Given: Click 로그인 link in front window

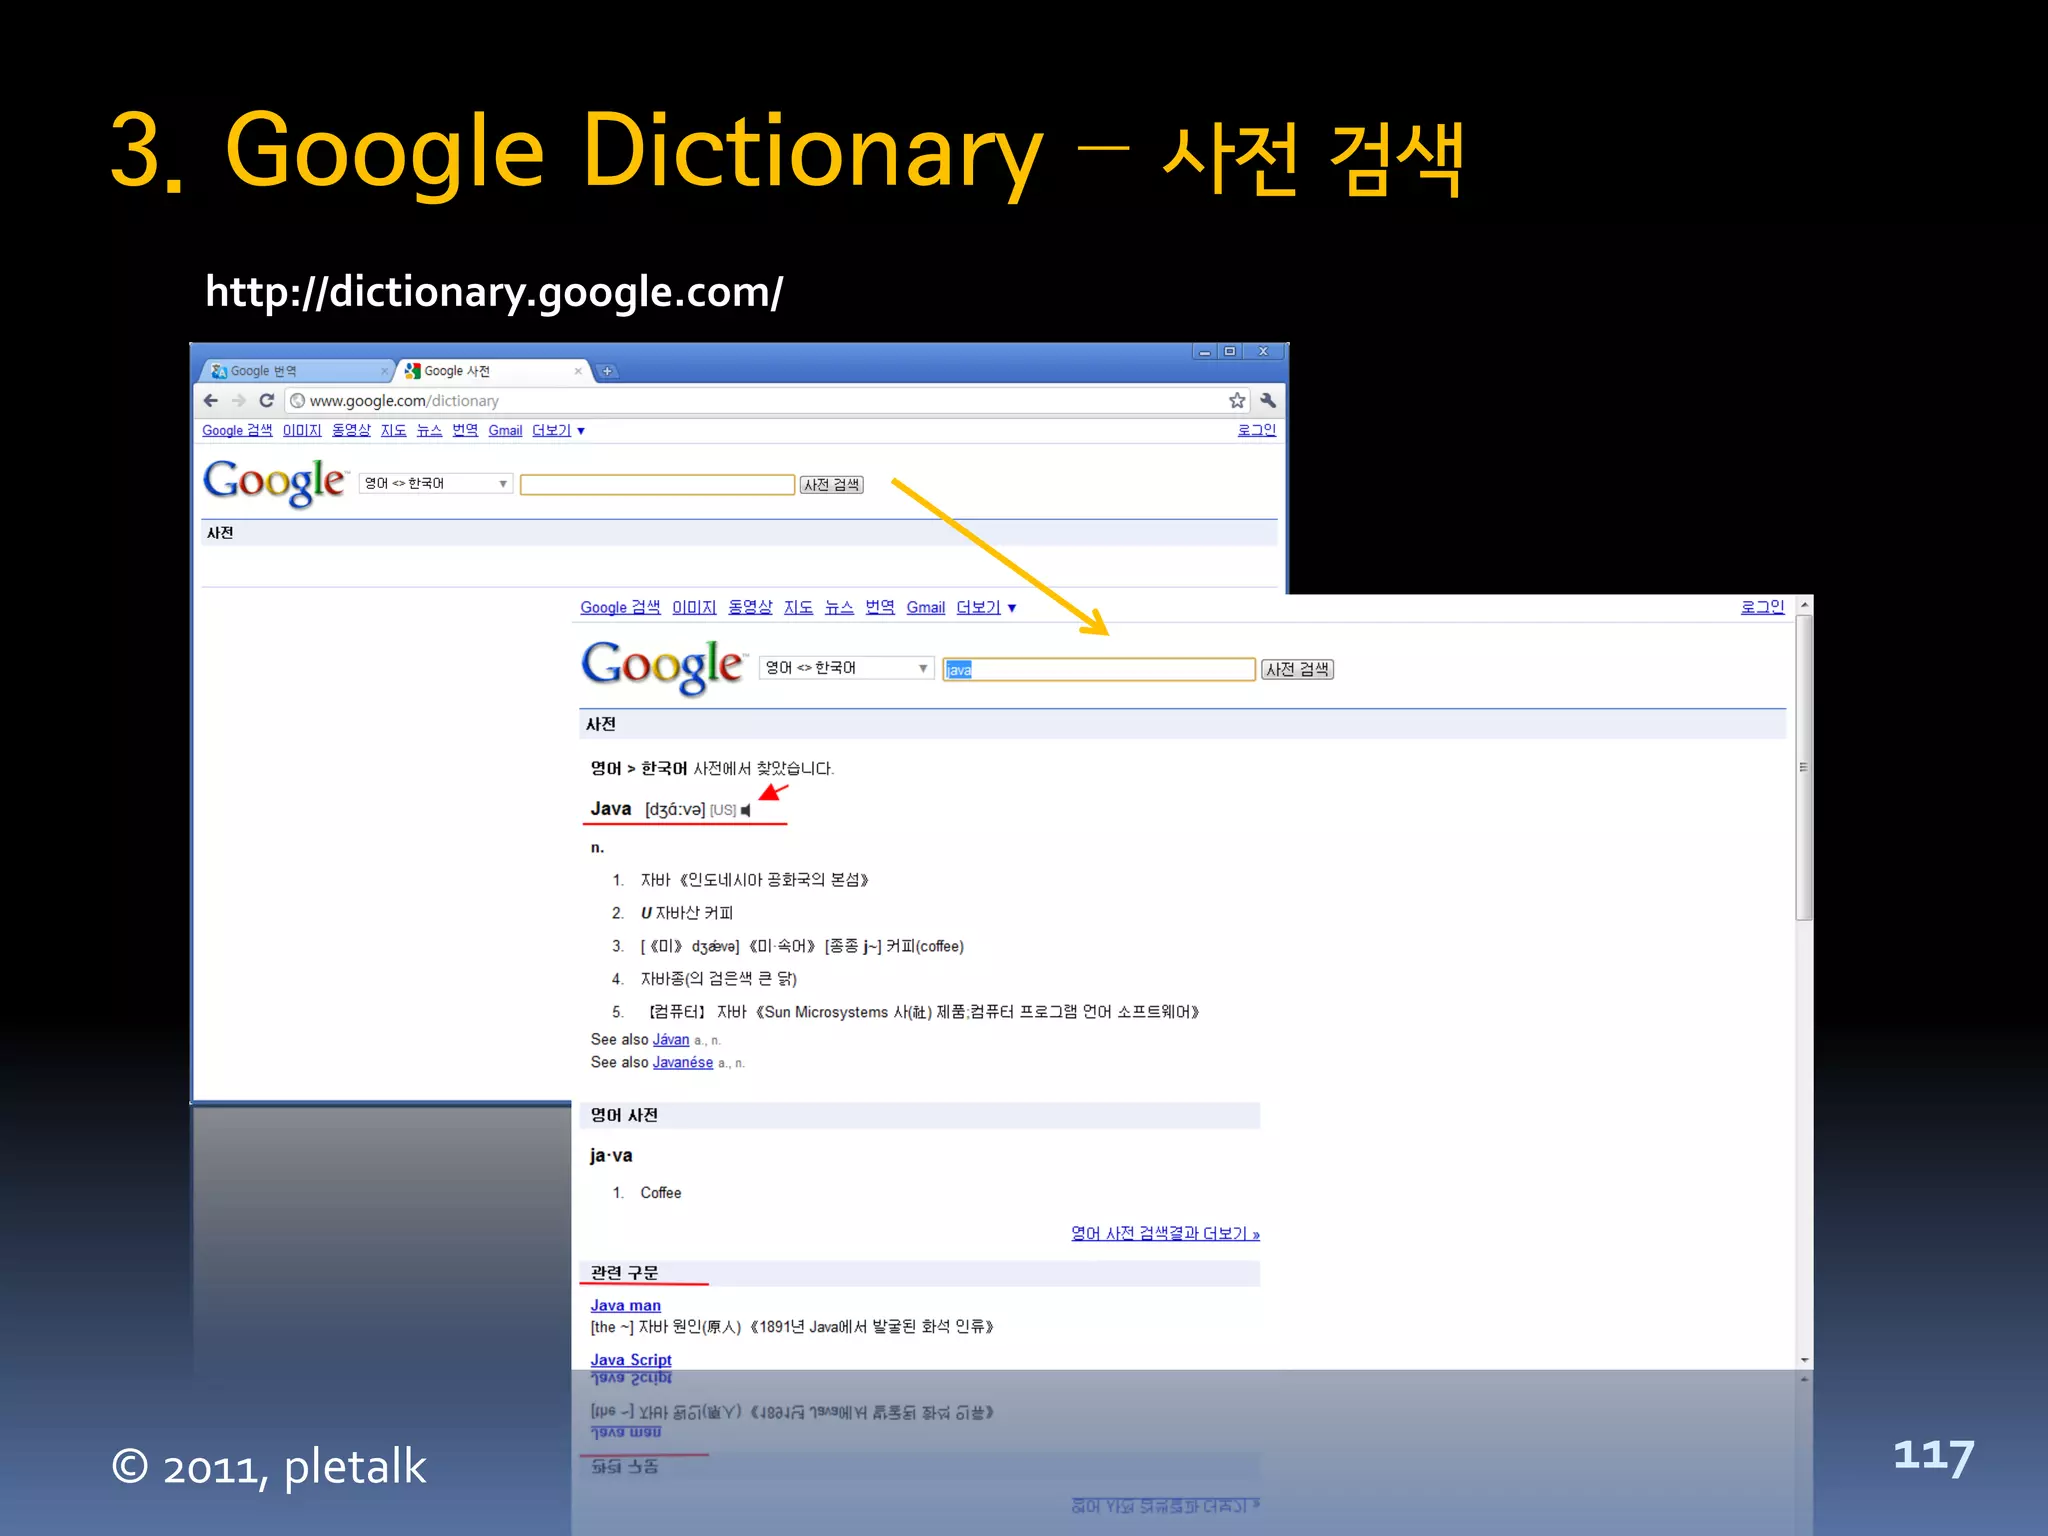Looking at the screenshot, I should (x=1762, y=607).
